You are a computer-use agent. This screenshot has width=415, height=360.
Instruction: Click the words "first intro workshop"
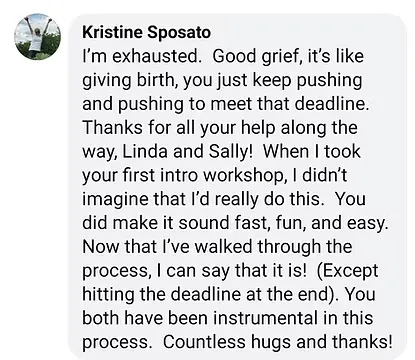(x=201, y=175)
